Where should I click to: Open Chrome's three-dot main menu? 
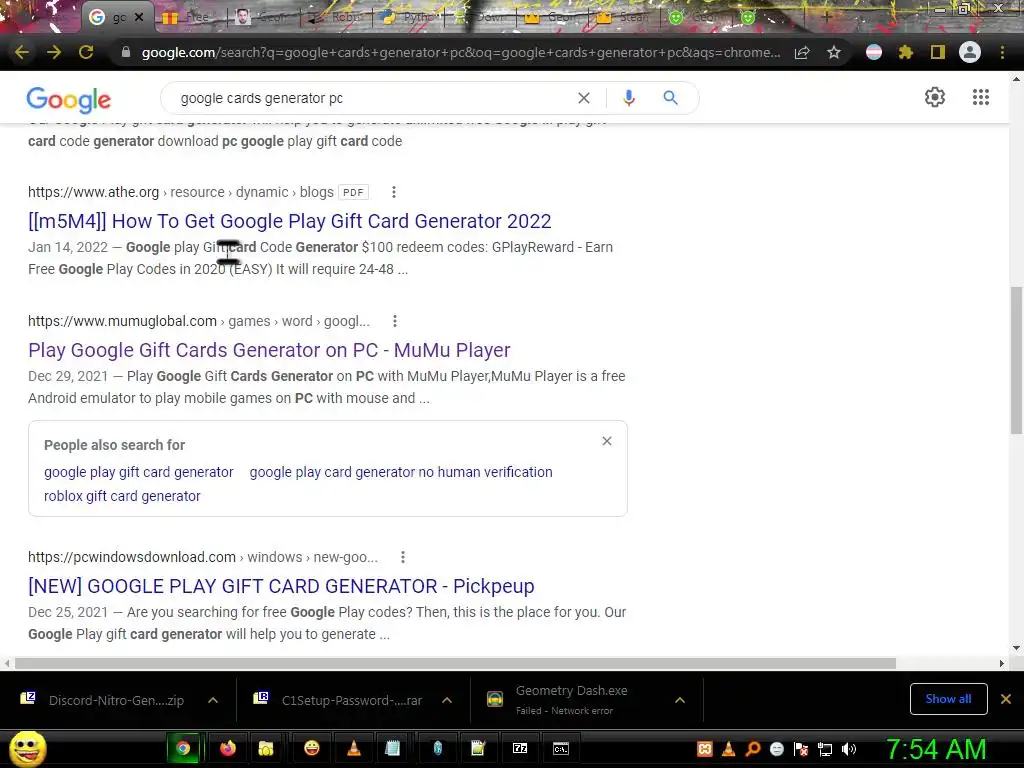point(1002,52)
